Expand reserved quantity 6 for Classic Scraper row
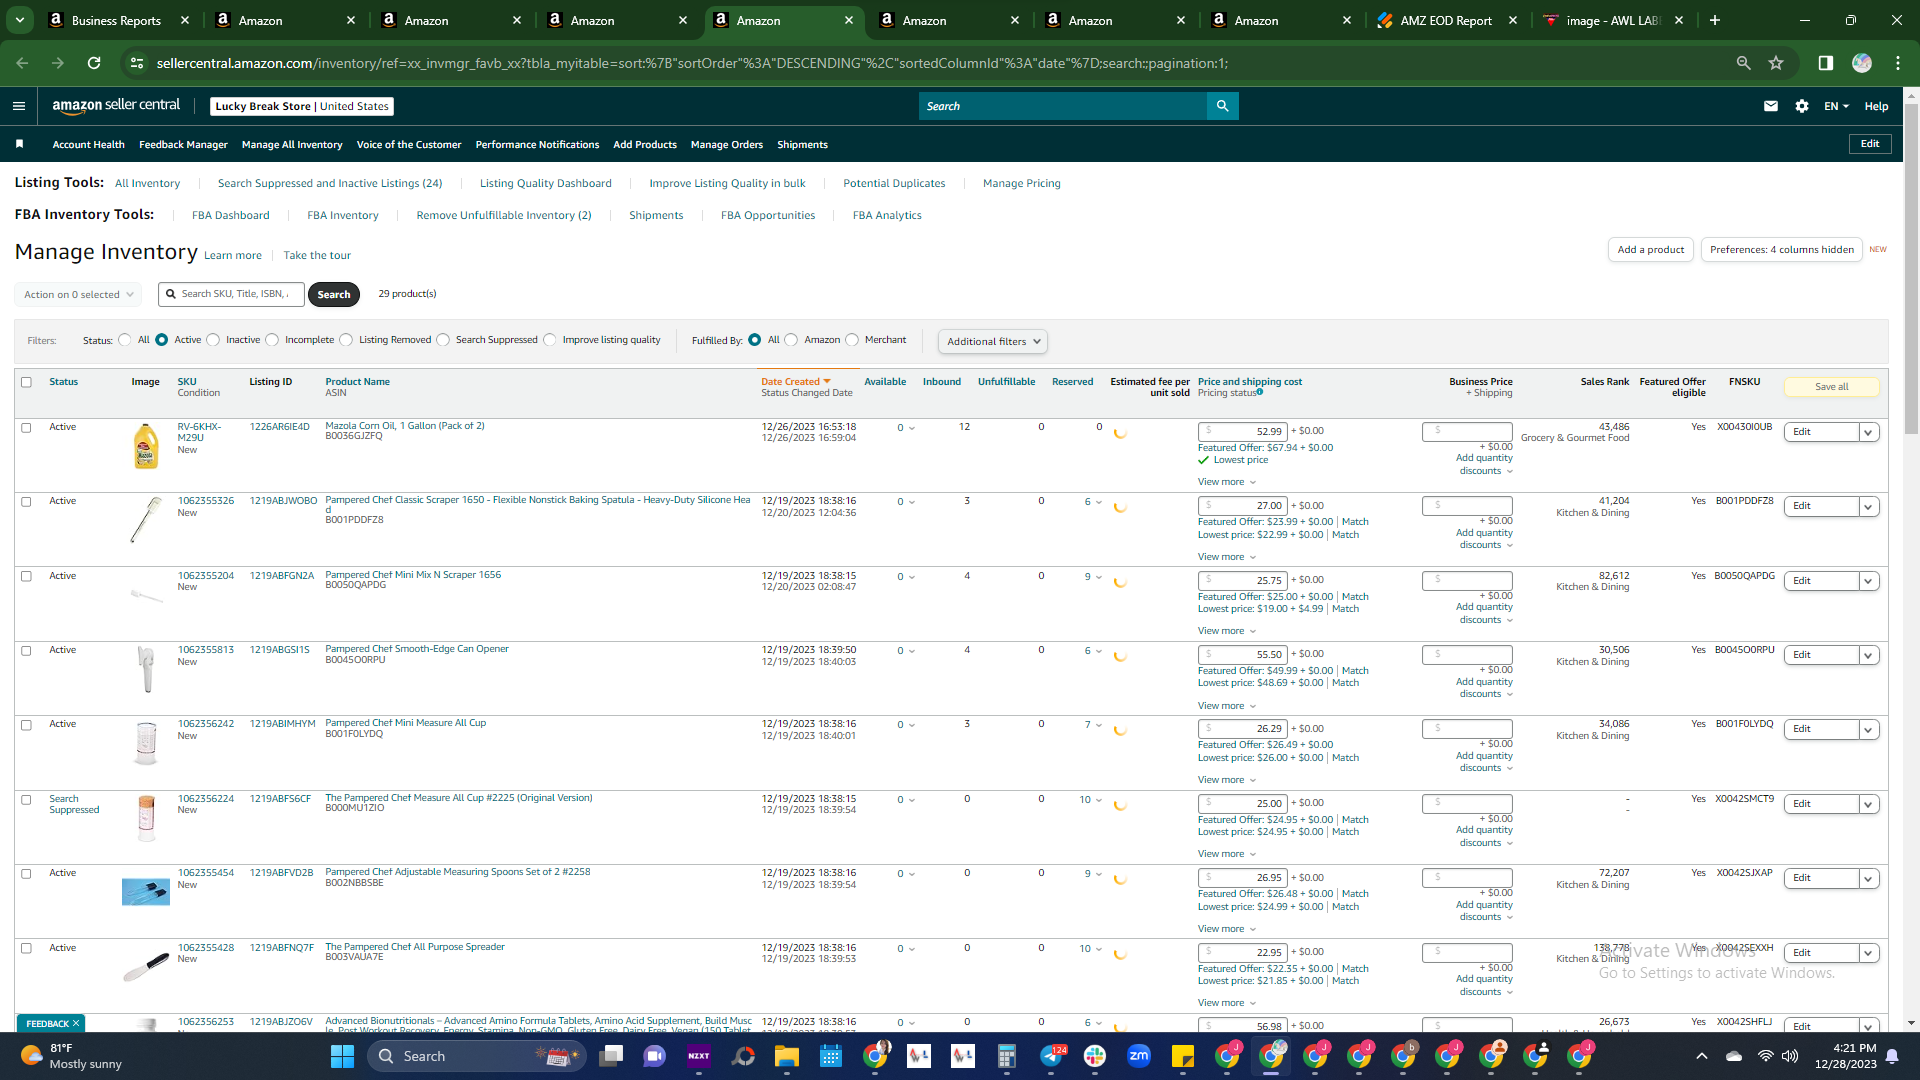The width and height of the screenshot is (1920, 1080). [x=1093, y=502]
